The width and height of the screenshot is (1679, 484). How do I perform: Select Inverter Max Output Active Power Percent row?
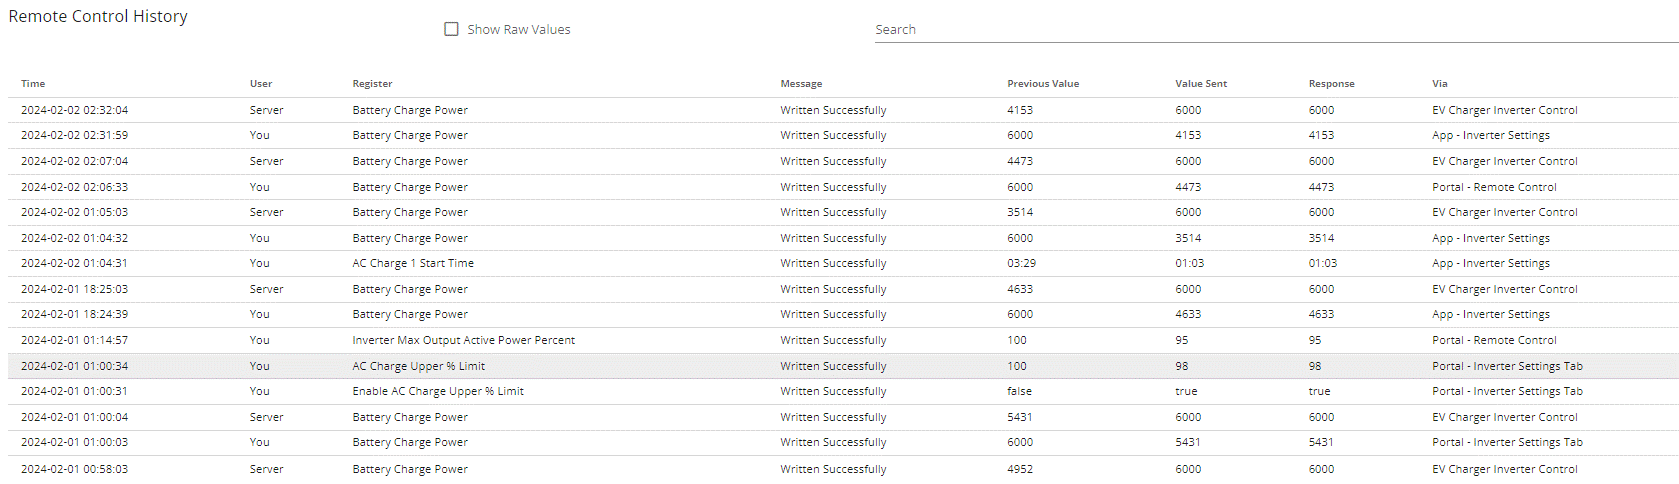click(843, 340)
